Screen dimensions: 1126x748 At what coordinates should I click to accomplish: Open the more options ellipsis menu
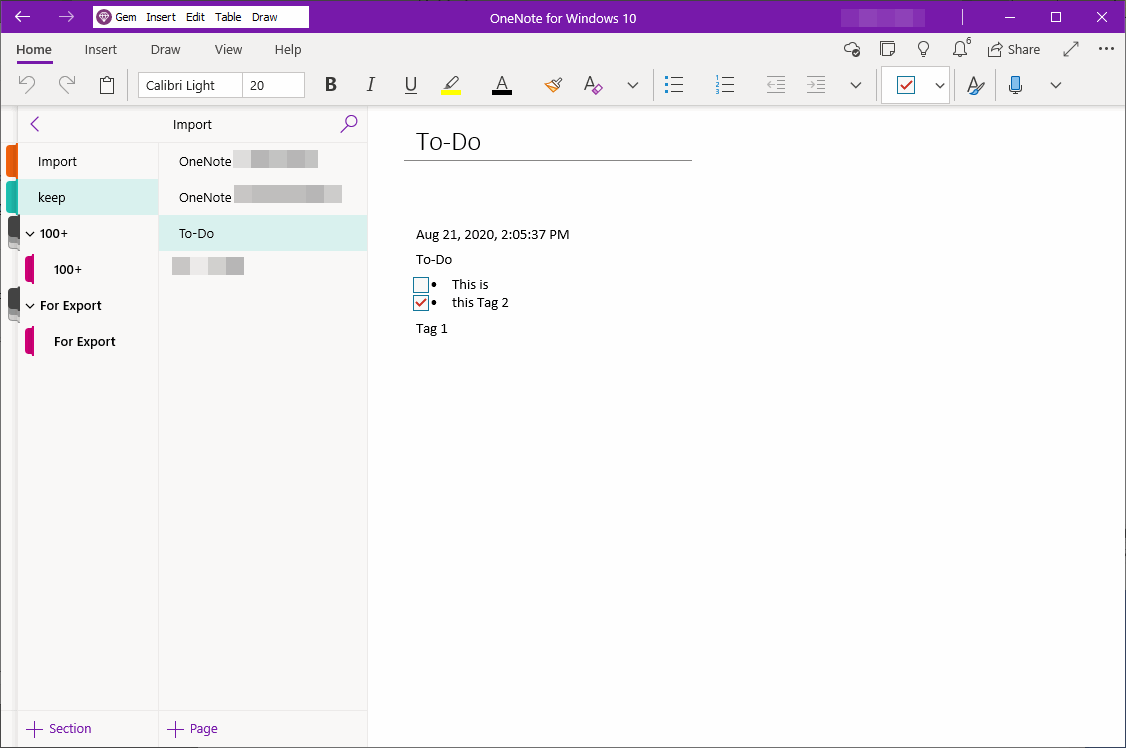click(x=1107, y=49)
